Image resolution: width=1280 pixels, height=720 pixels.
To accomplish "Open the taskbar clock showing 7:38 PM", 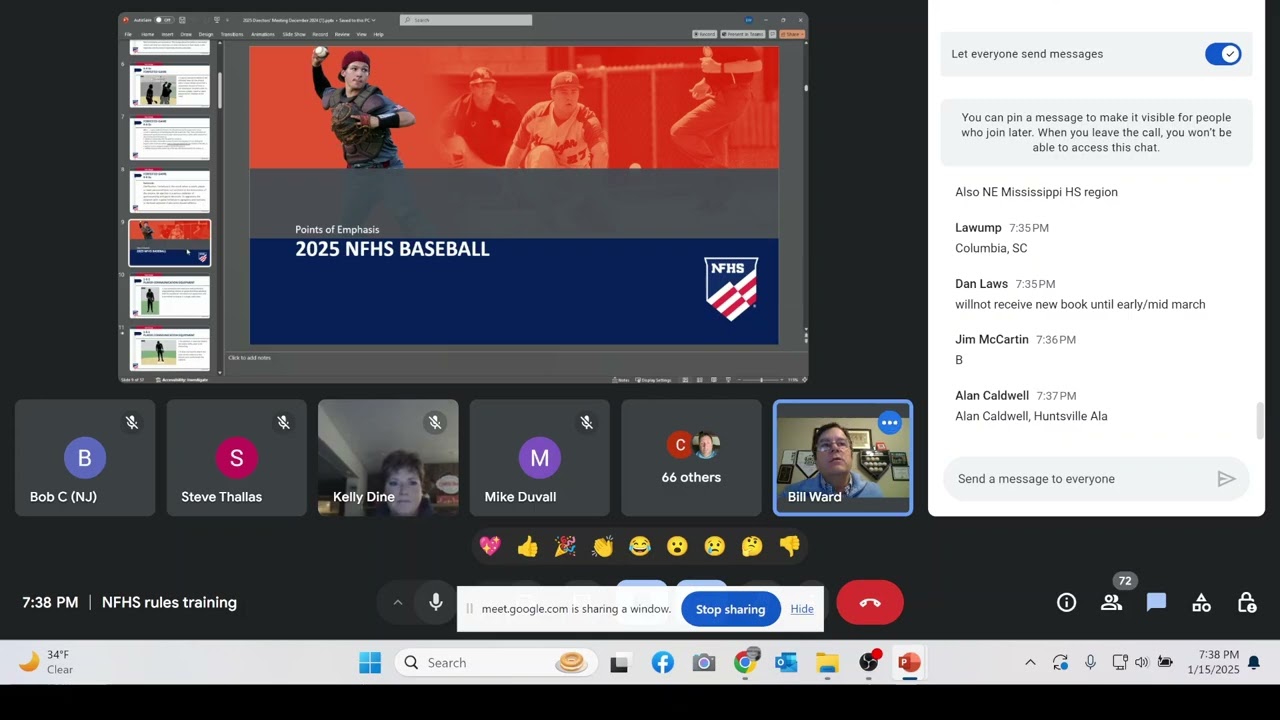I will [1213, 663].
